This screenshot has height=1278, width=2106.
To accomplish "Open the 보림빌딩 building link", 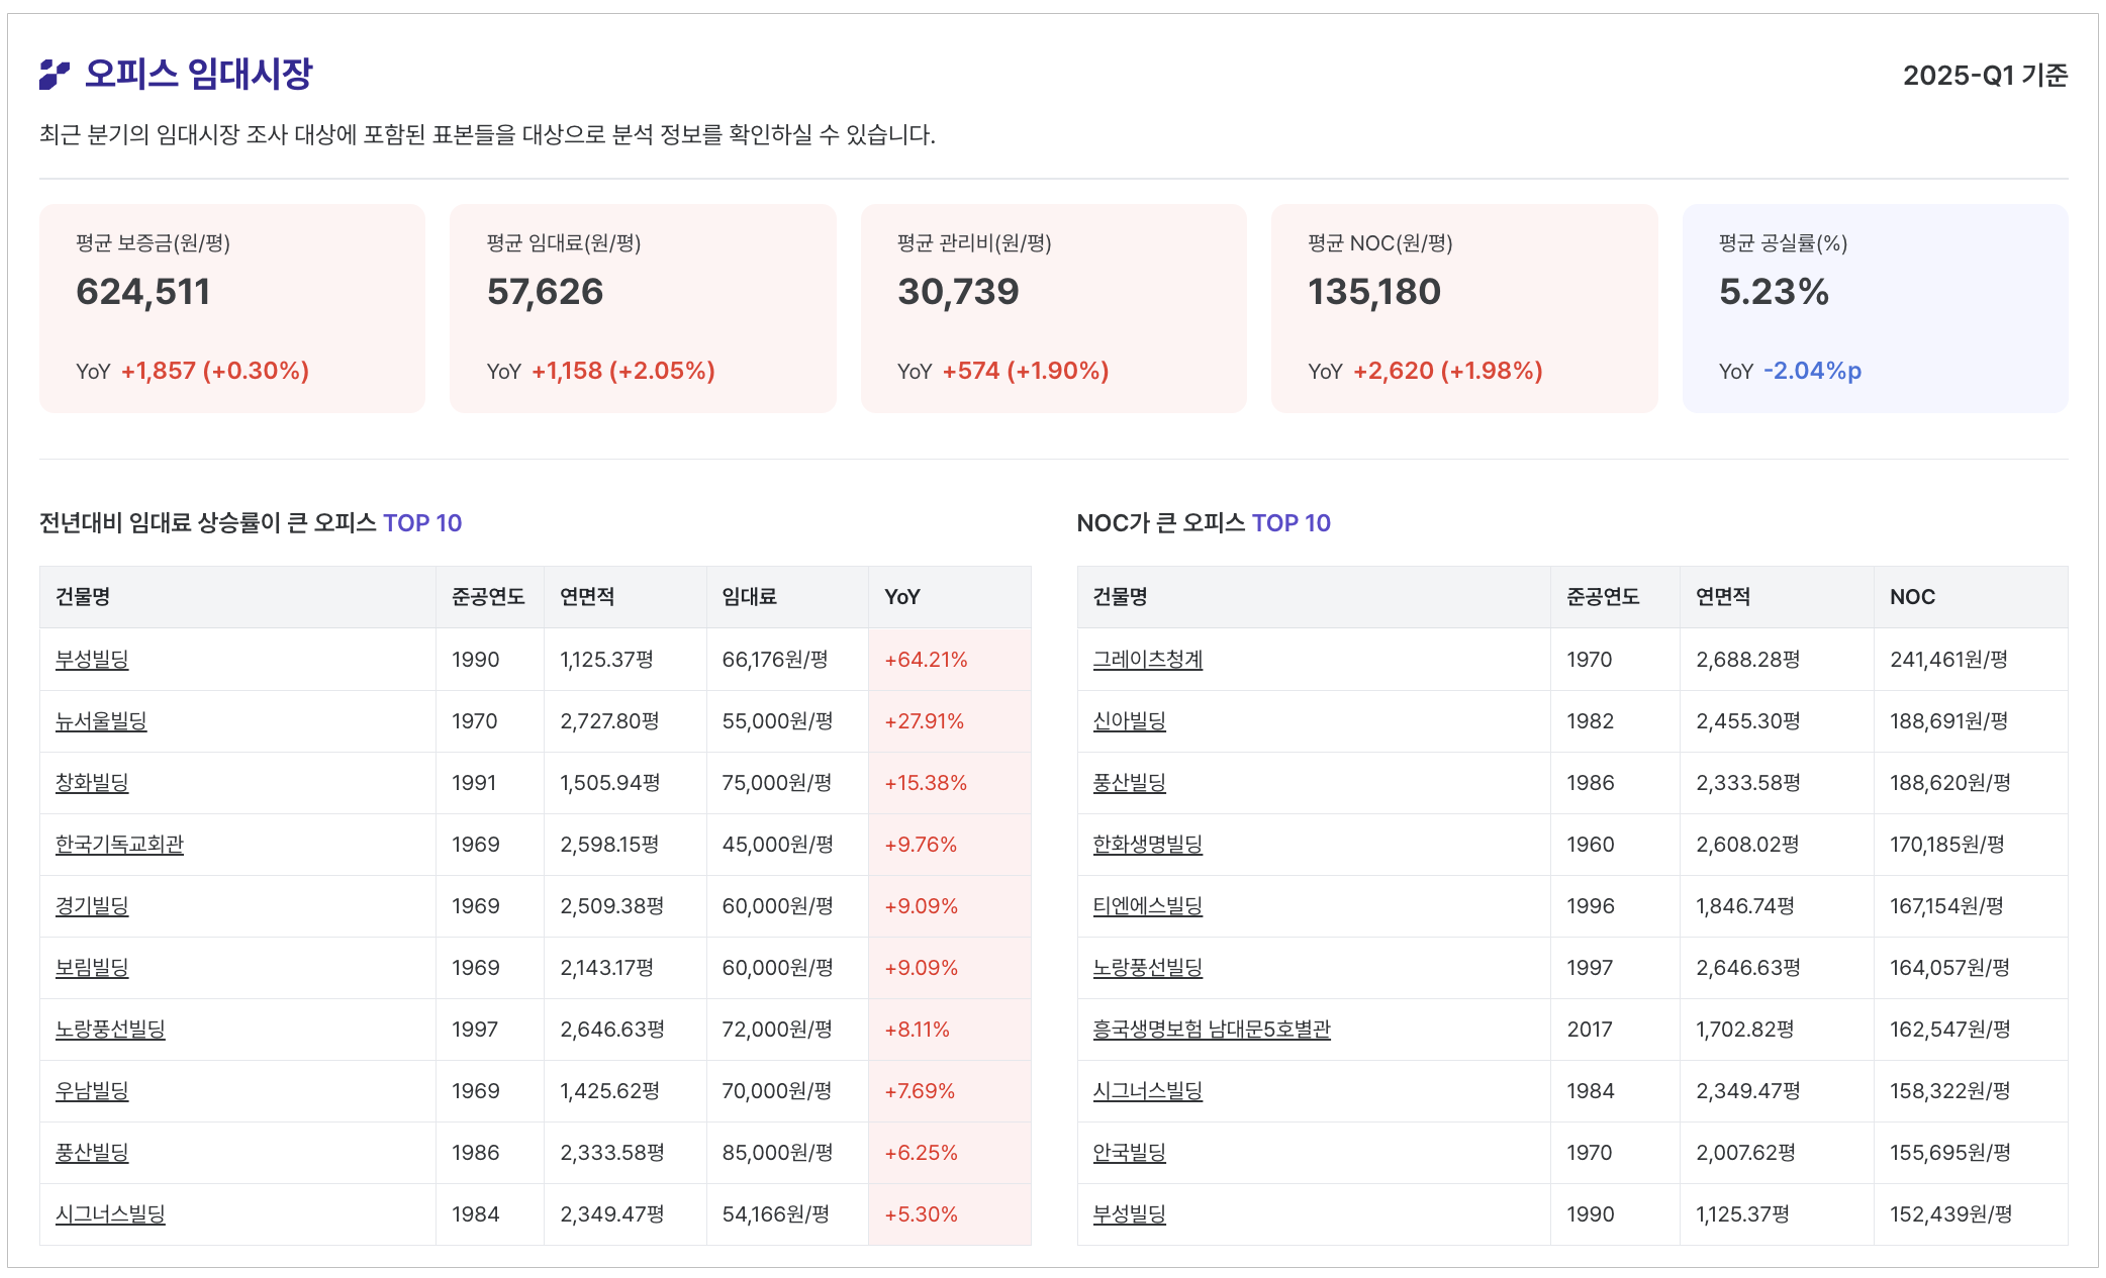I will coord(92,967).
